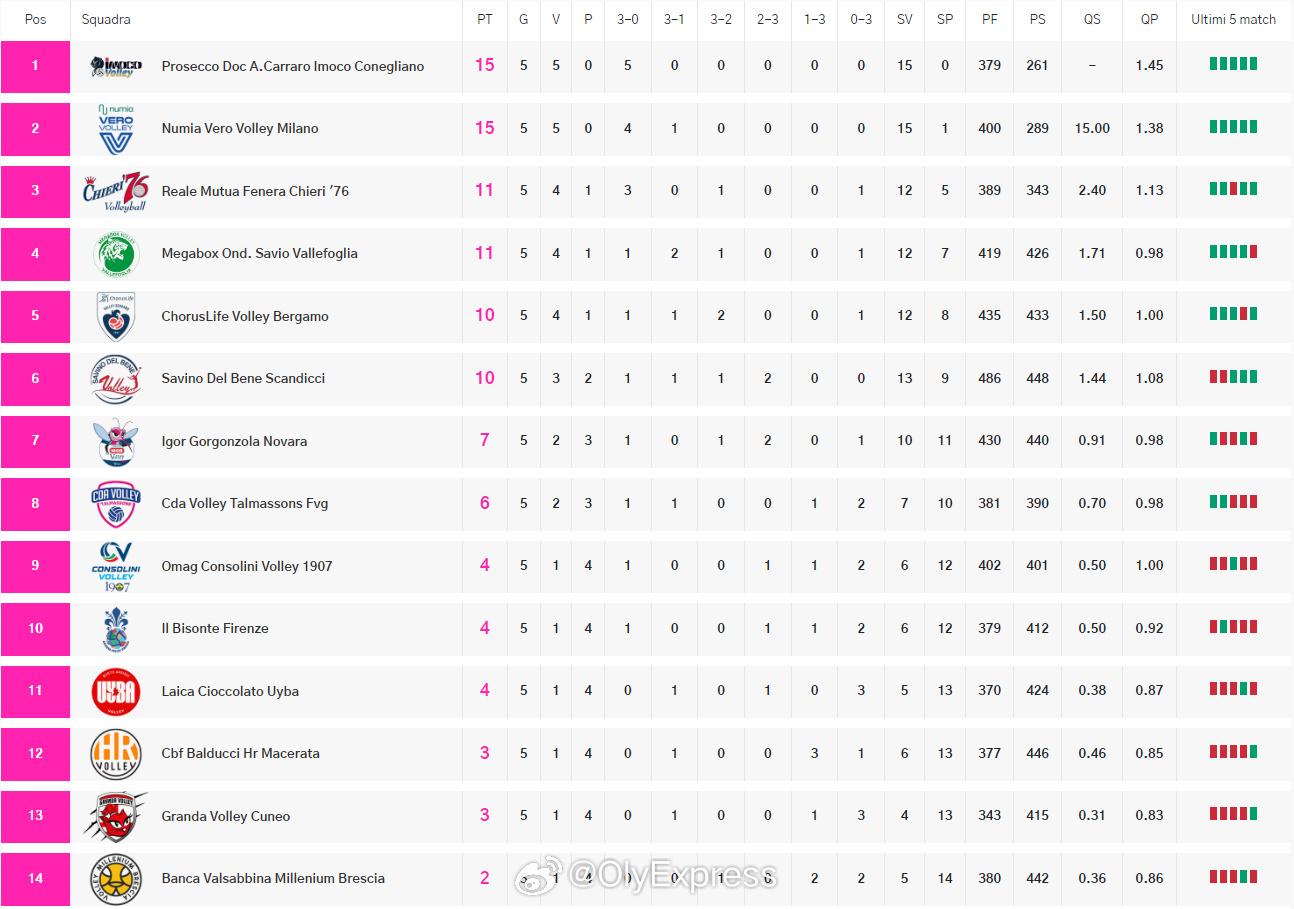Visit Savino Del Bene Scandicci team page
This screenshot has height=909, width=1294.
[x=243, y=379]
